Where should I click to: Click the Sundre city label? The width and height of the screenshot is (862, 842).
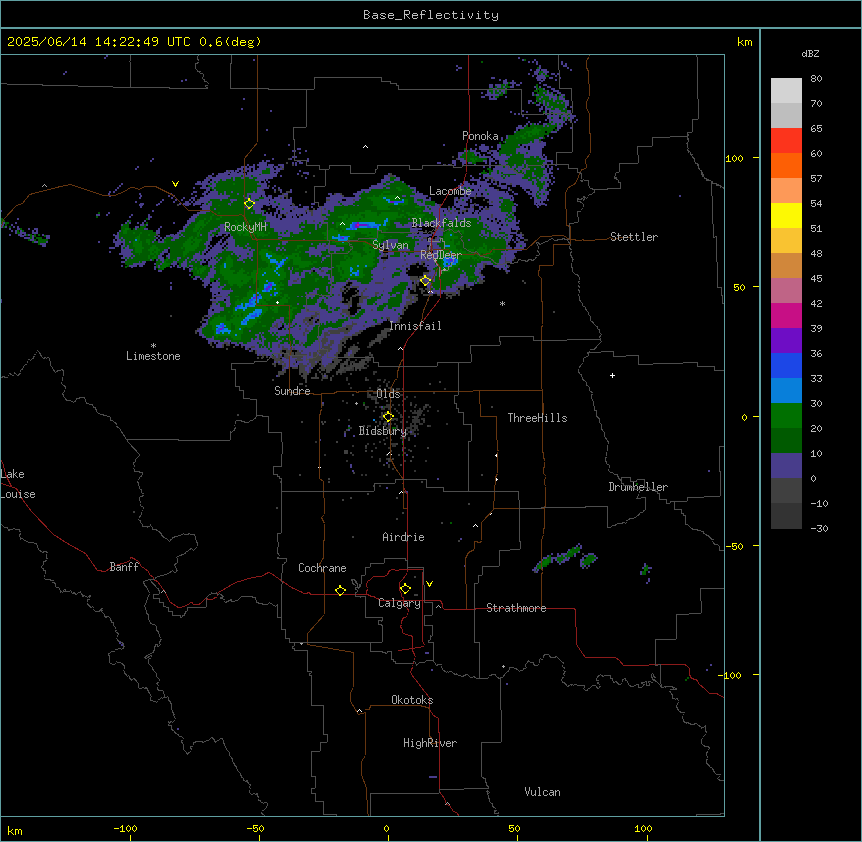292,391
